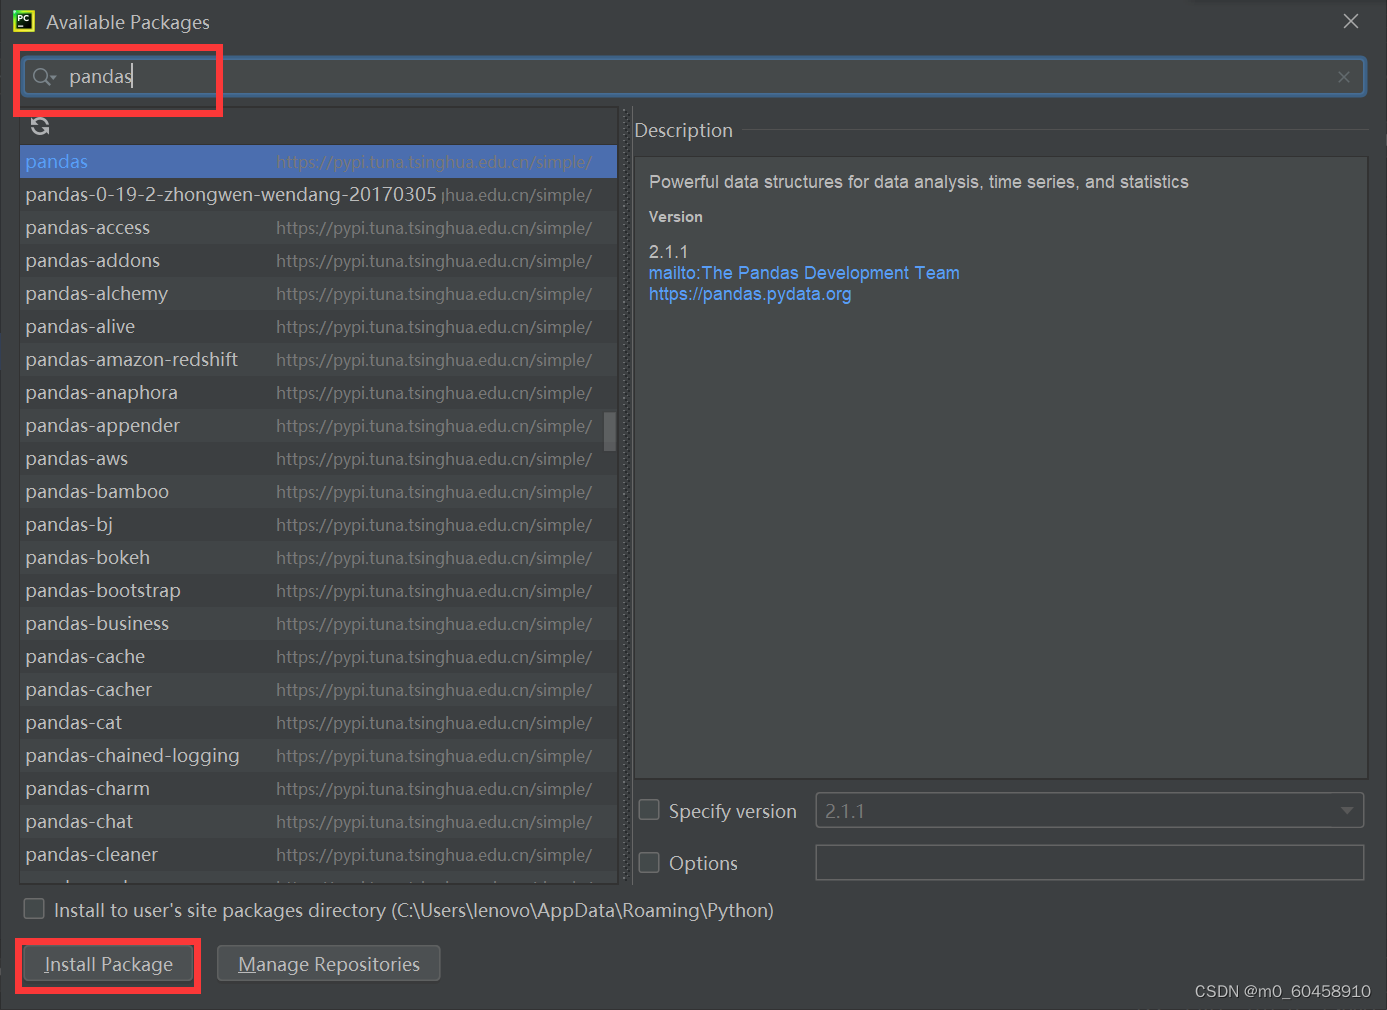This screenshot has width=1387, height=1010.
Task: Click the version number 2.1.1 in description
Action: [668, 252]
